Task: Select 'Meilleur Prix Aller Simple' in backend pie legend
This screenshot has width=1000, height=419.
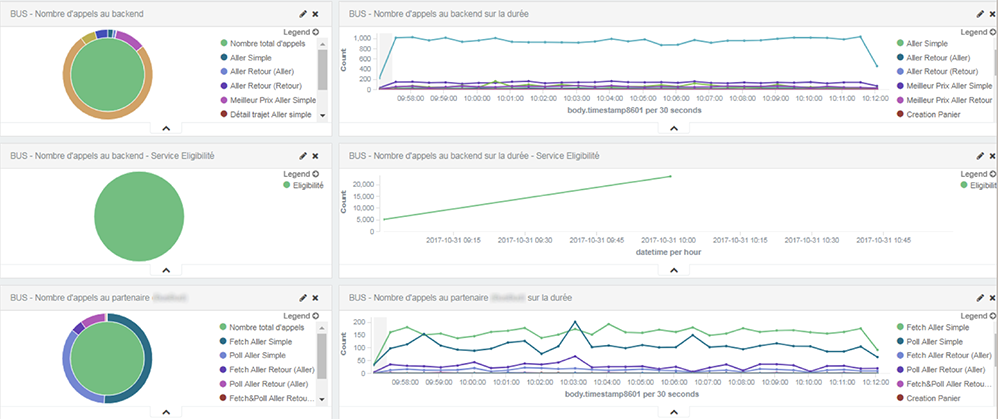Action: 268,100
